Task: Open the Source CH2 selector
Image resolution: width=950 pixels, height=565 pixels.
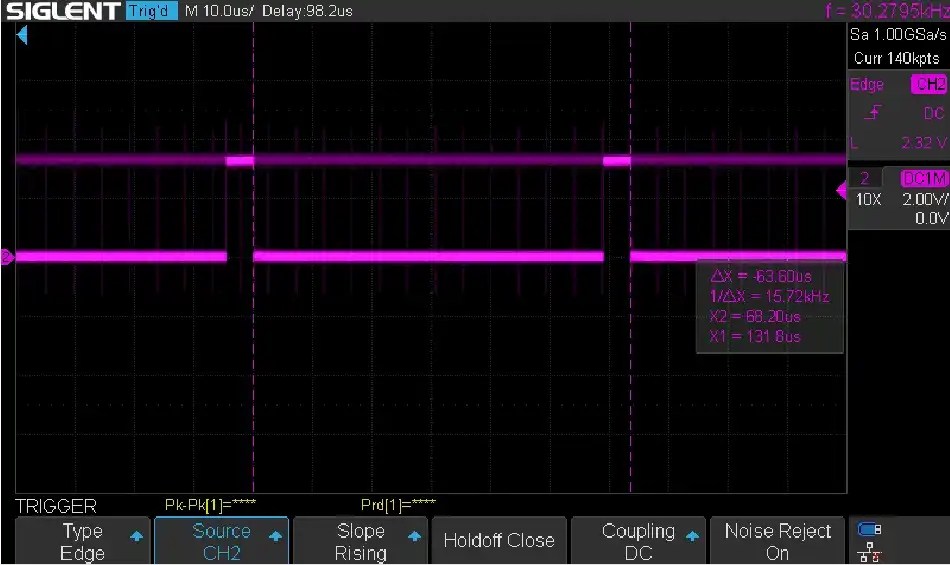Action: [x=221, y=541]
